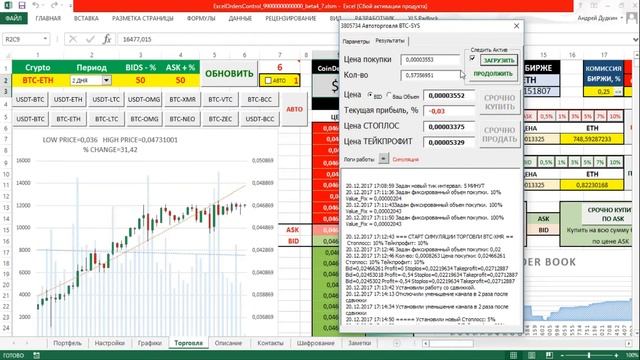Click sheet tab scroll left arrow

[13, 343]
